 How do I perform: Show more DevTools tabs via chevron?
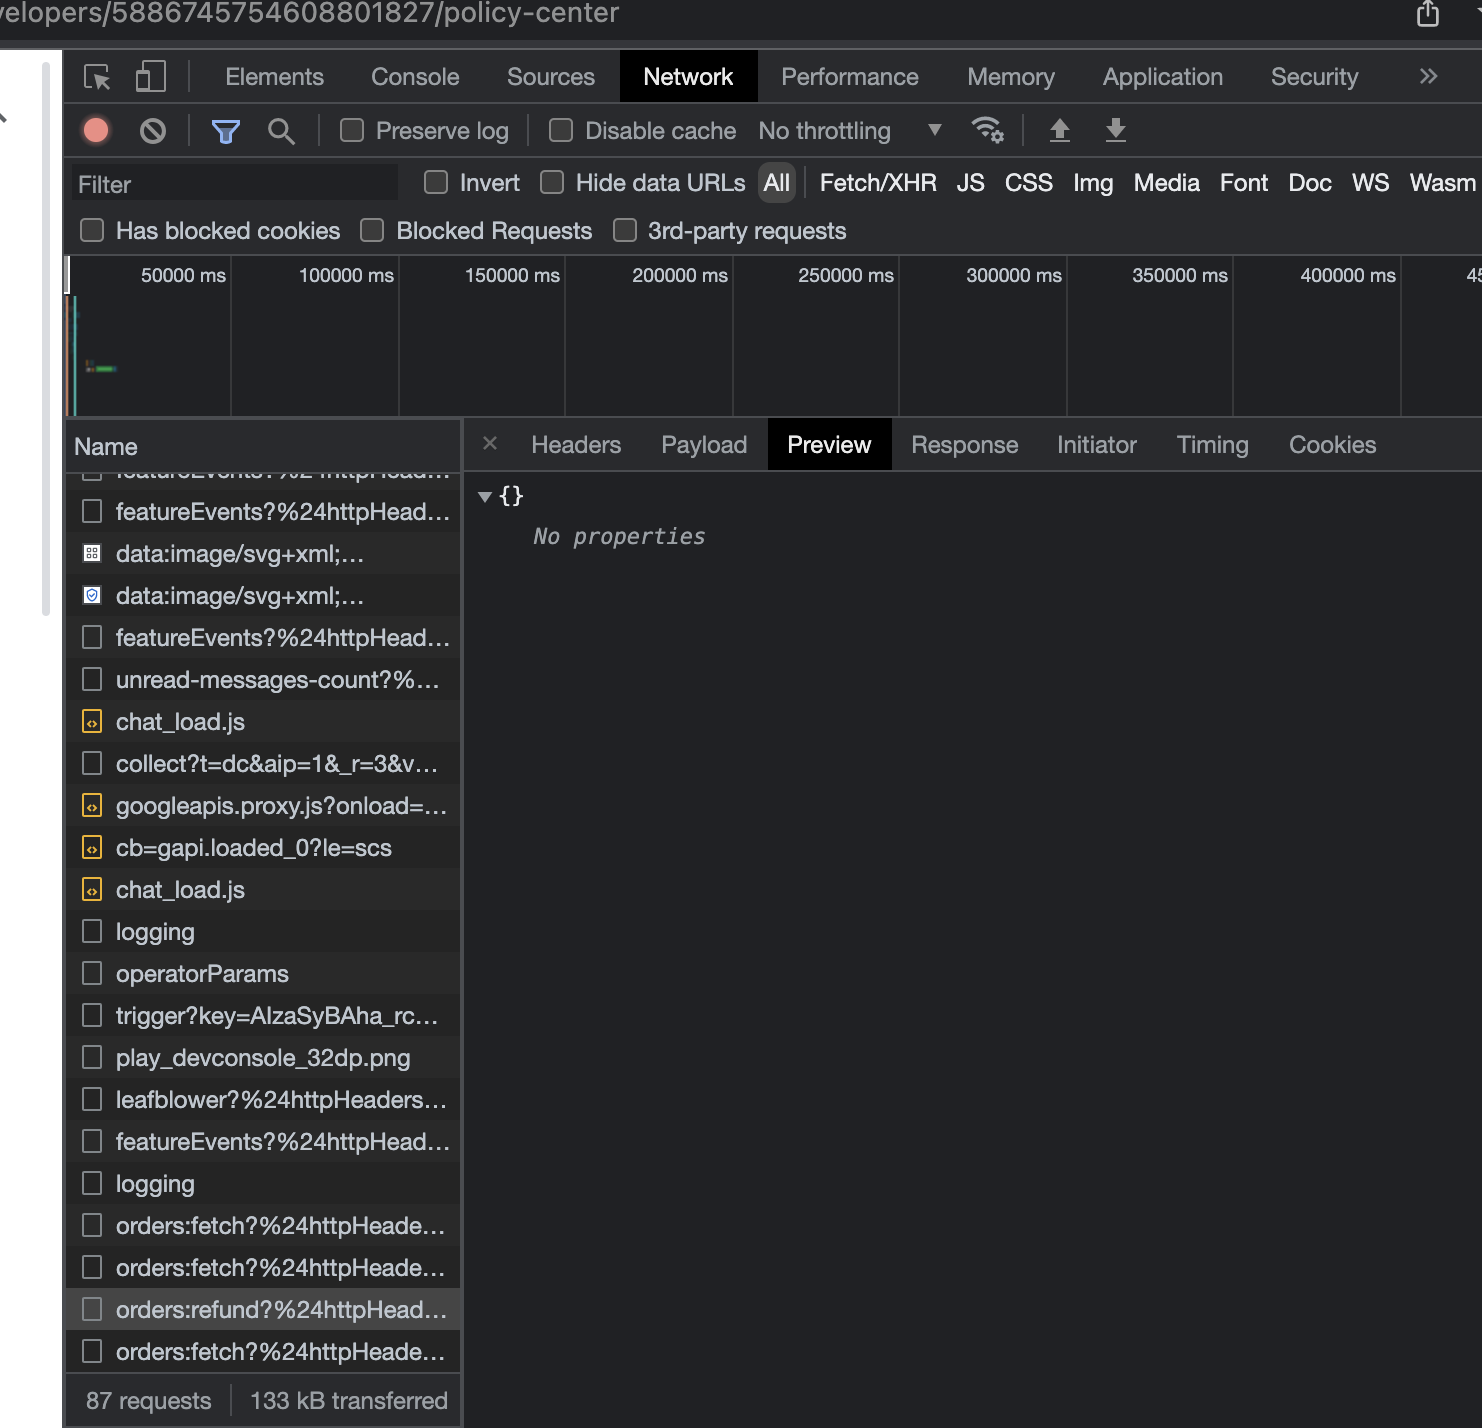1428,77
